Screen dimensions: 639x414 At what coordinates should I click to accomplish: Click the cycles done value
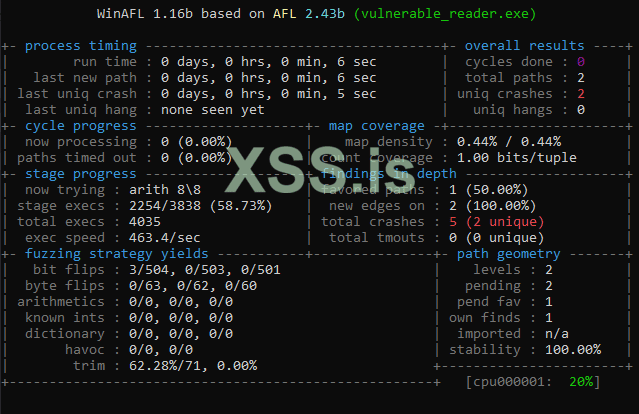[580, 62]
